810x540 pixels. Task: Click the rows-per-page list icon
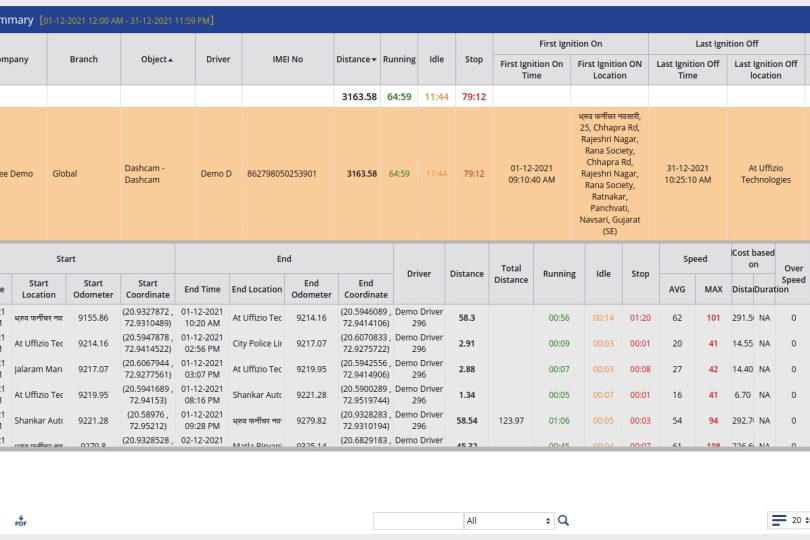779,520
